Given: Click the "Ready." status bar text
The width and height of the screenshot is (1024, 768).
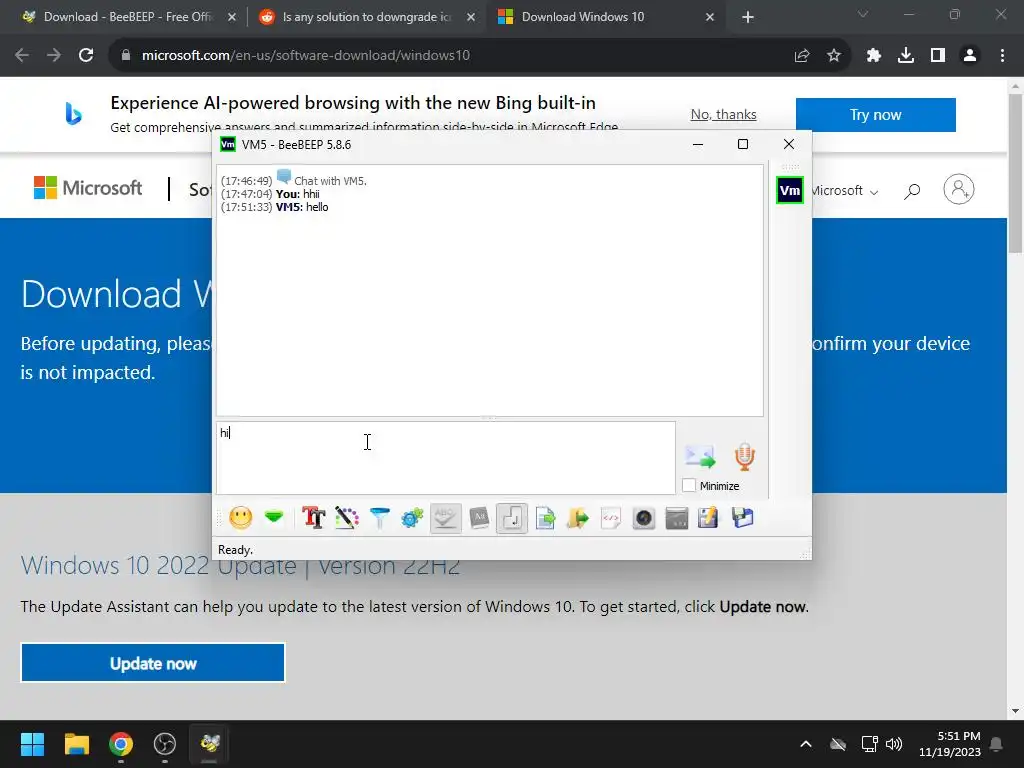Looking at the screenshot, I should click(235, 550).
